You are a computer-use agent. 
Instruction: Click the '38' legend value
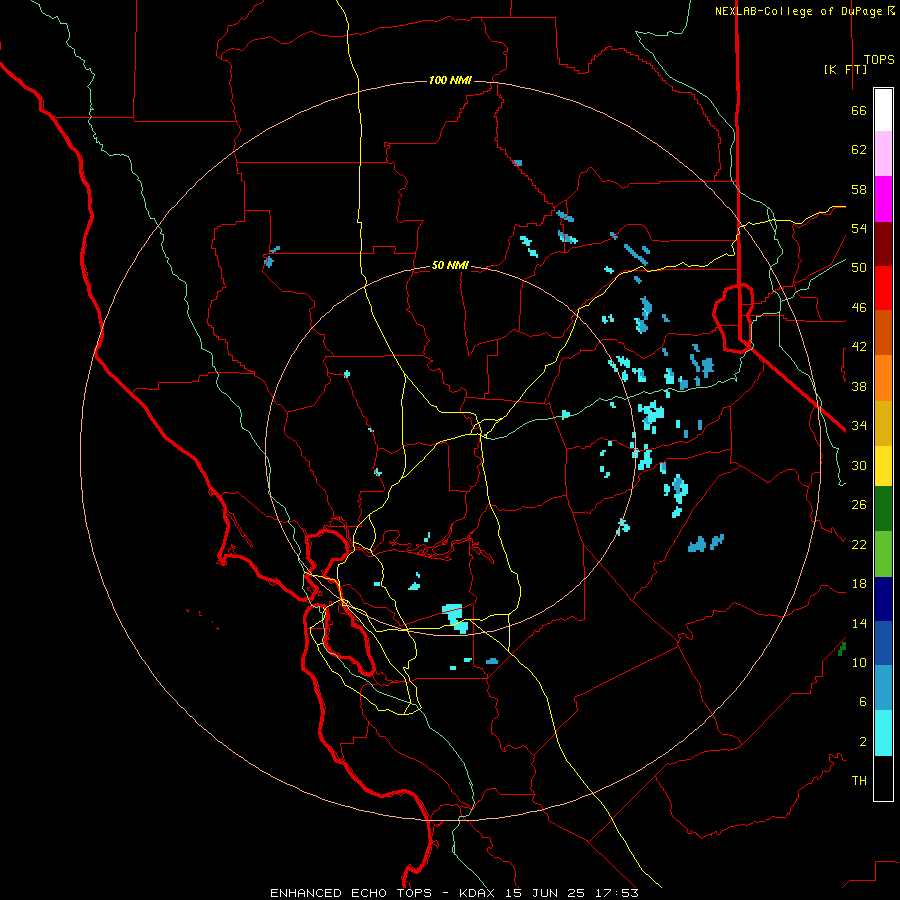click(x=859, y=386)
